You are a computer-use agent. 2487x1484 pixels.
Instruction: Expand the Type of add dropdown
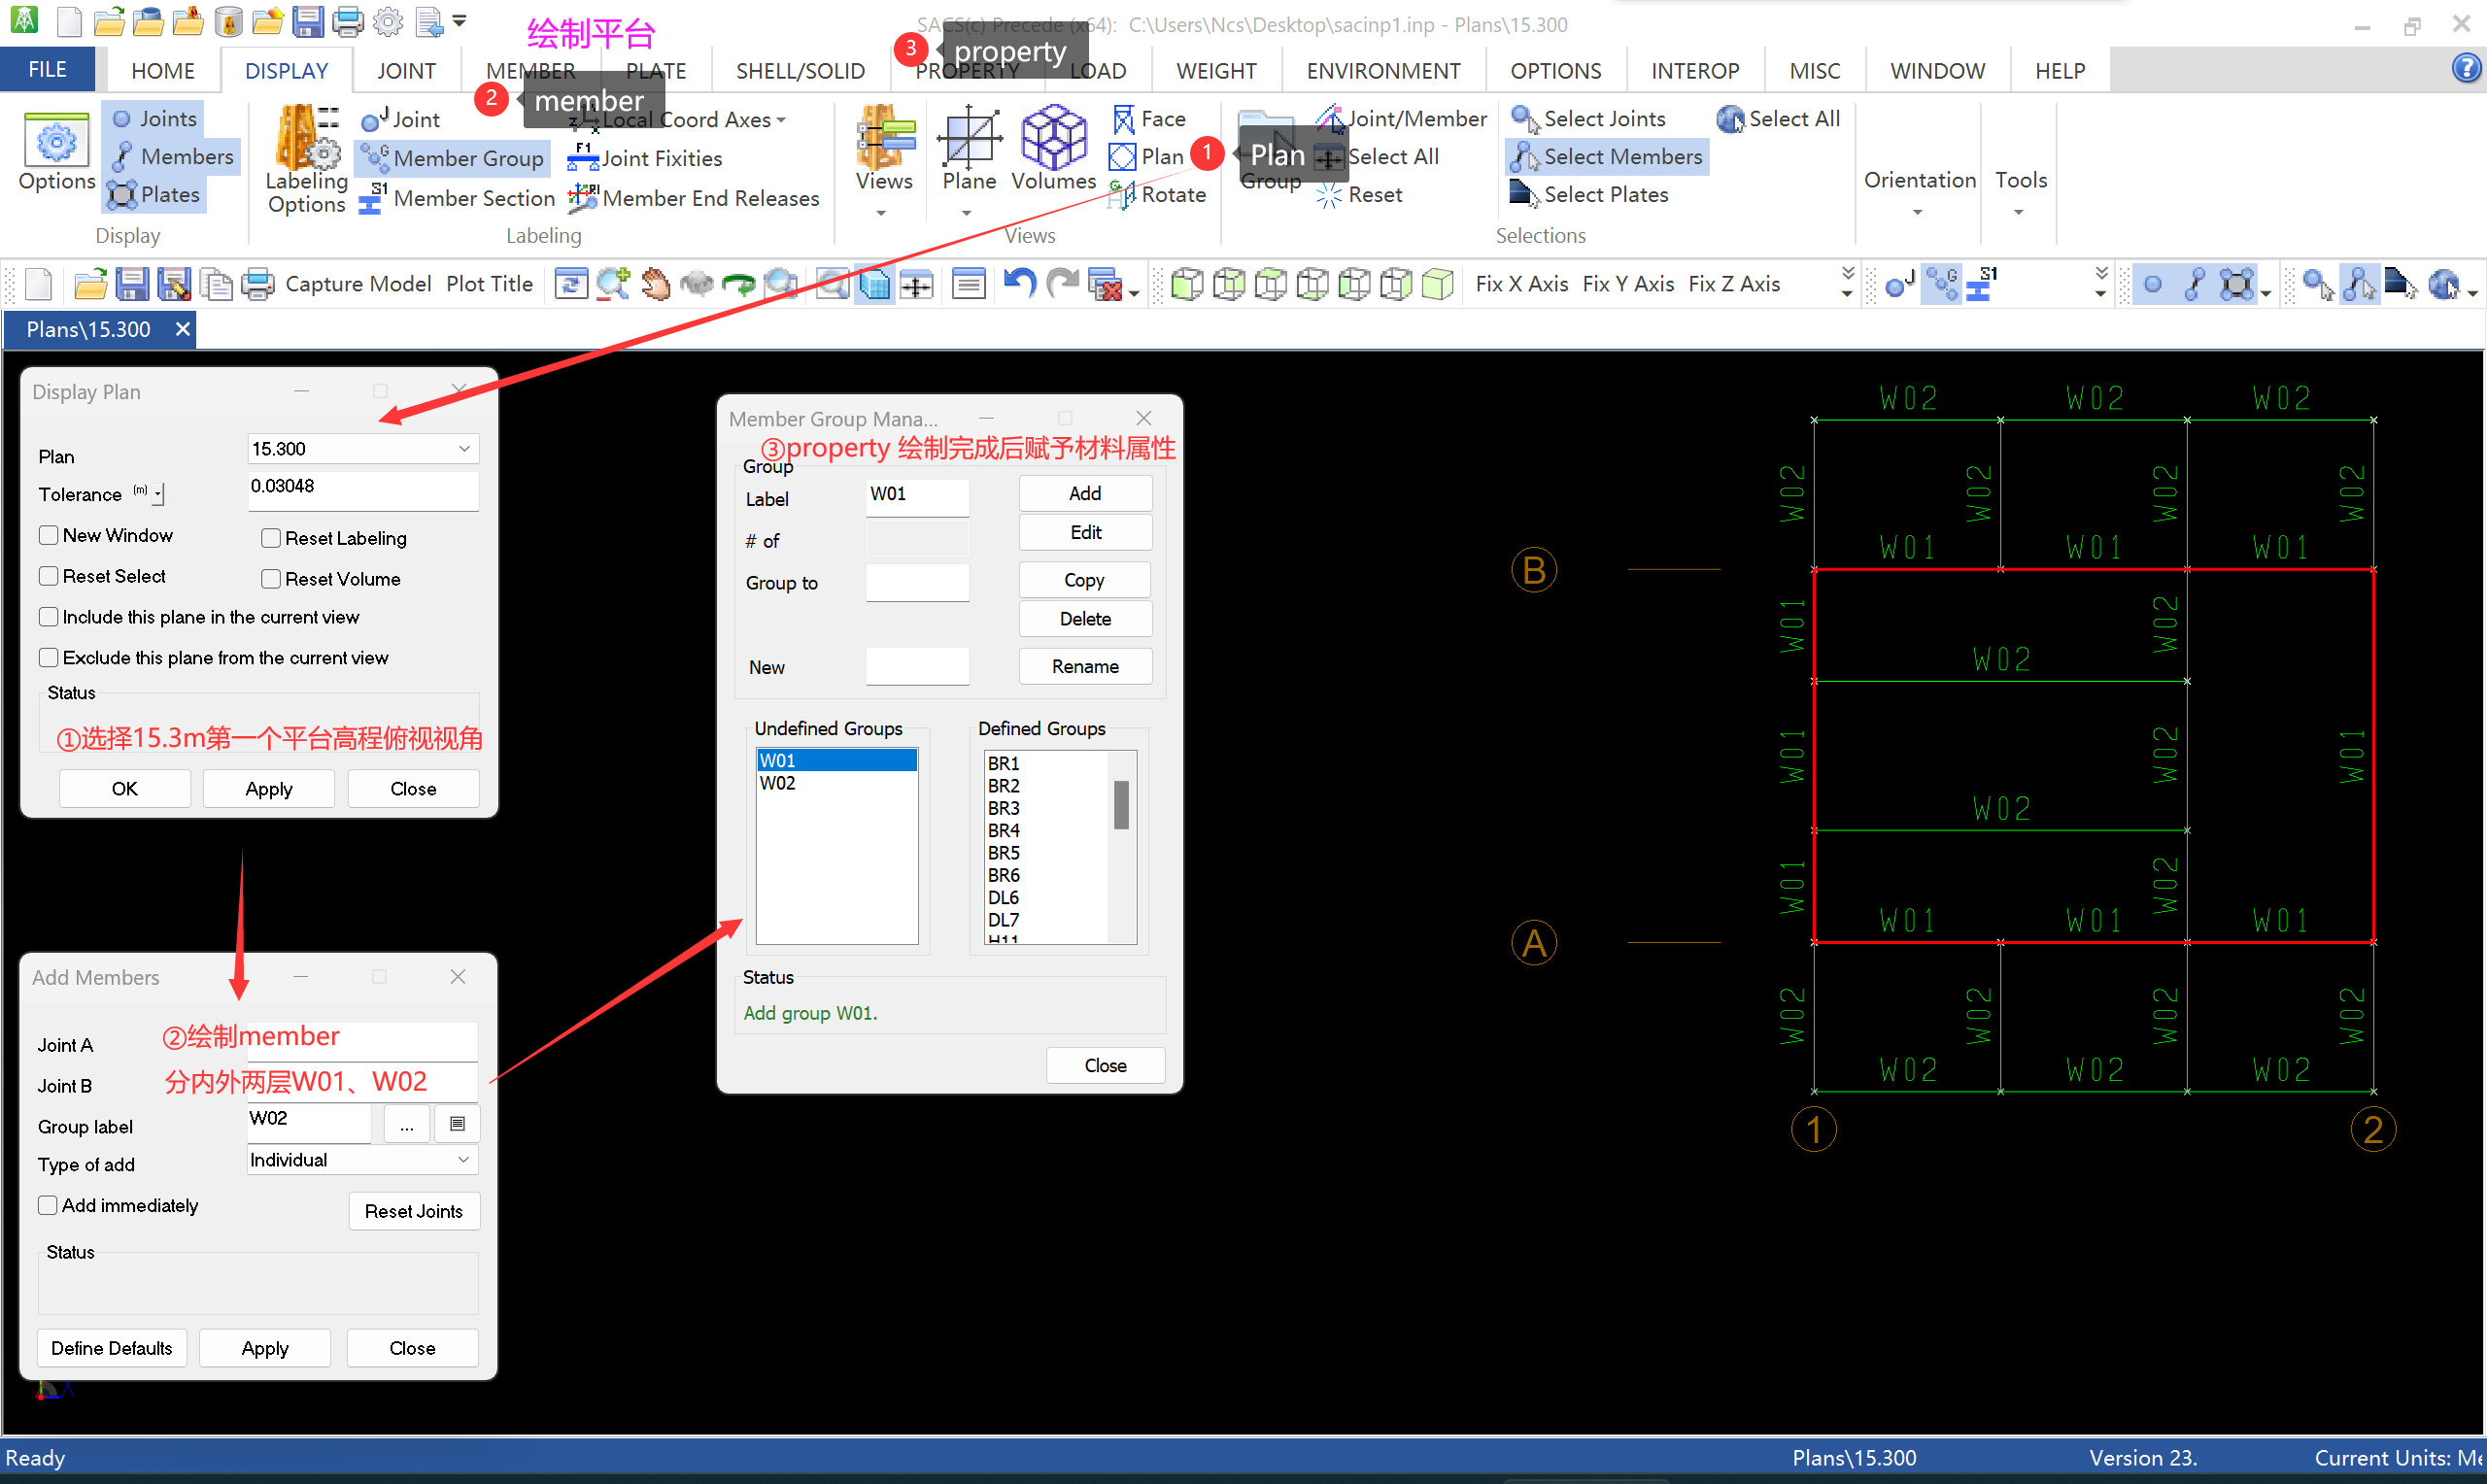coord(463,1160)
